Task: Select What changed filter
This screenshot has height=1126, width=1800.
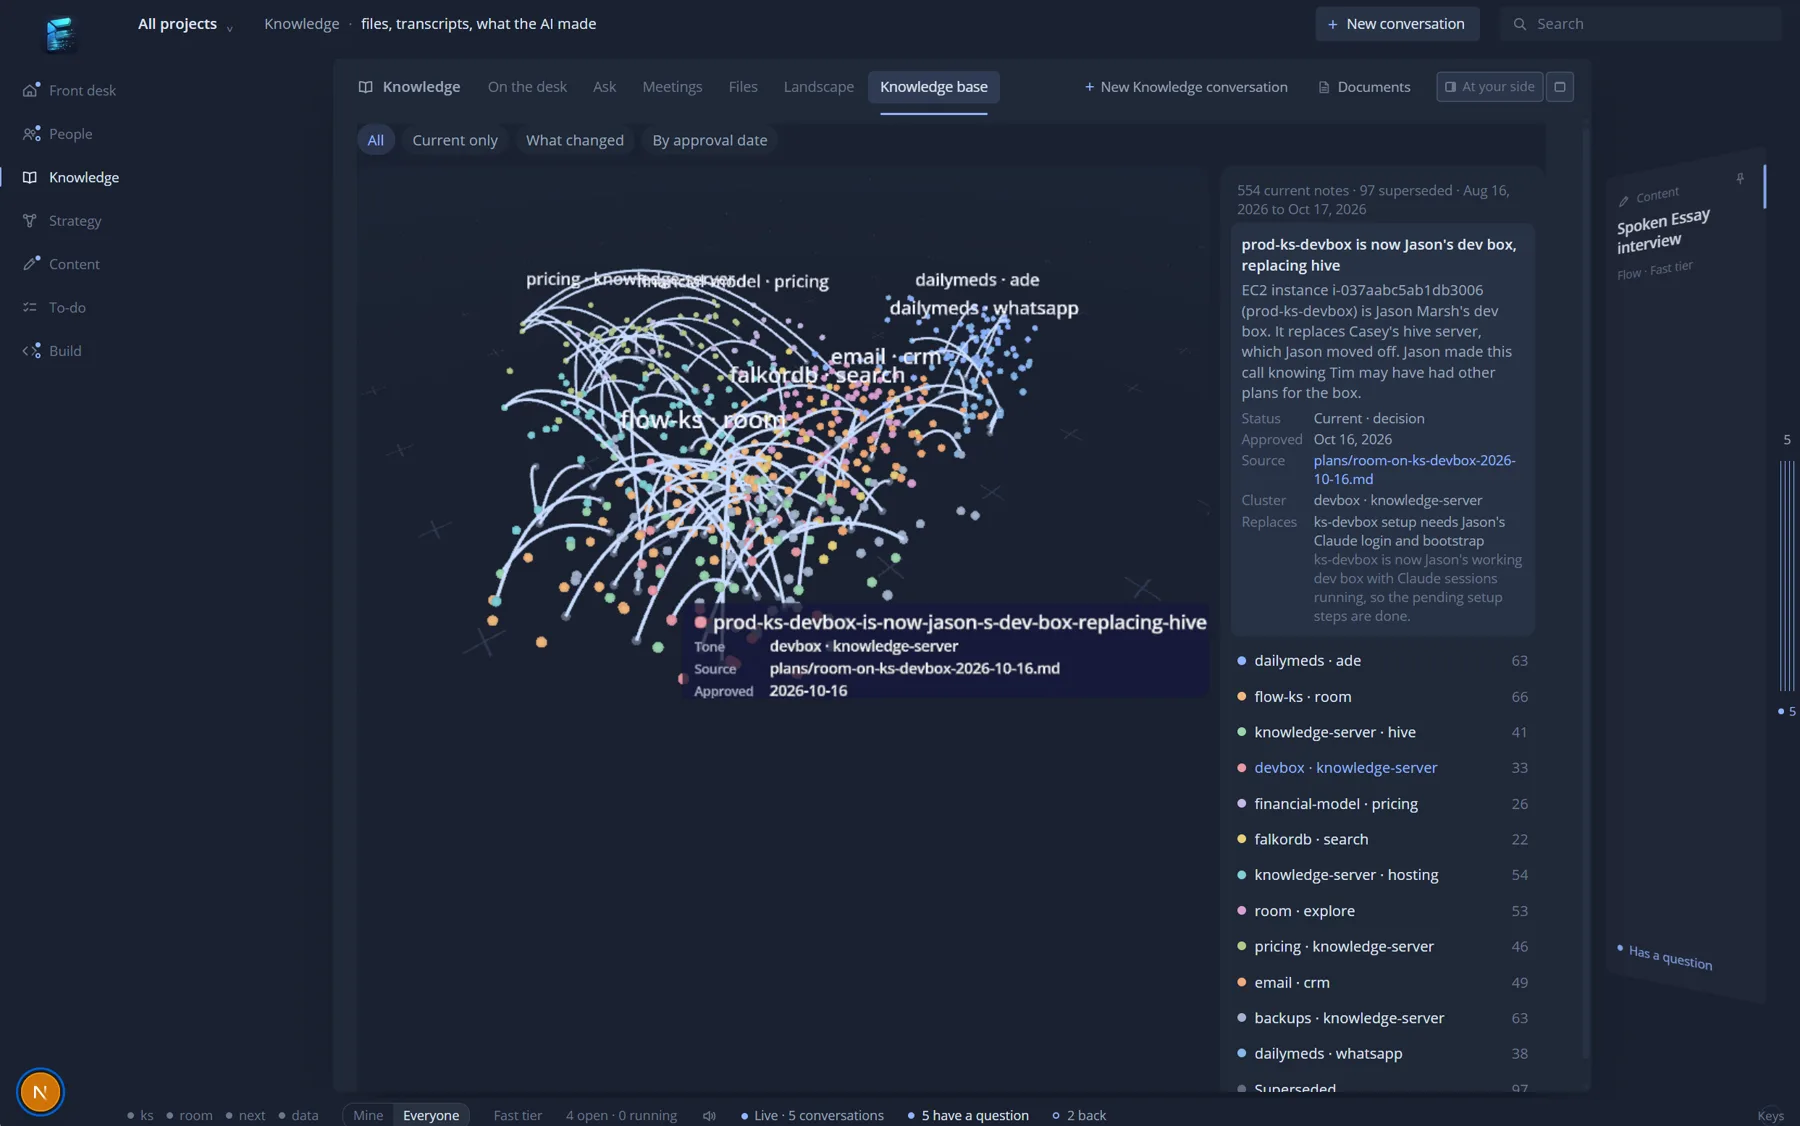Action: coord(575,140)
